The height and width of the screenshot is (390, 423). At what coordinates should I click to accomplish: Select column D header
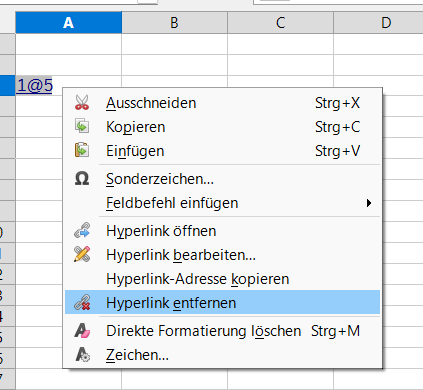378,23
